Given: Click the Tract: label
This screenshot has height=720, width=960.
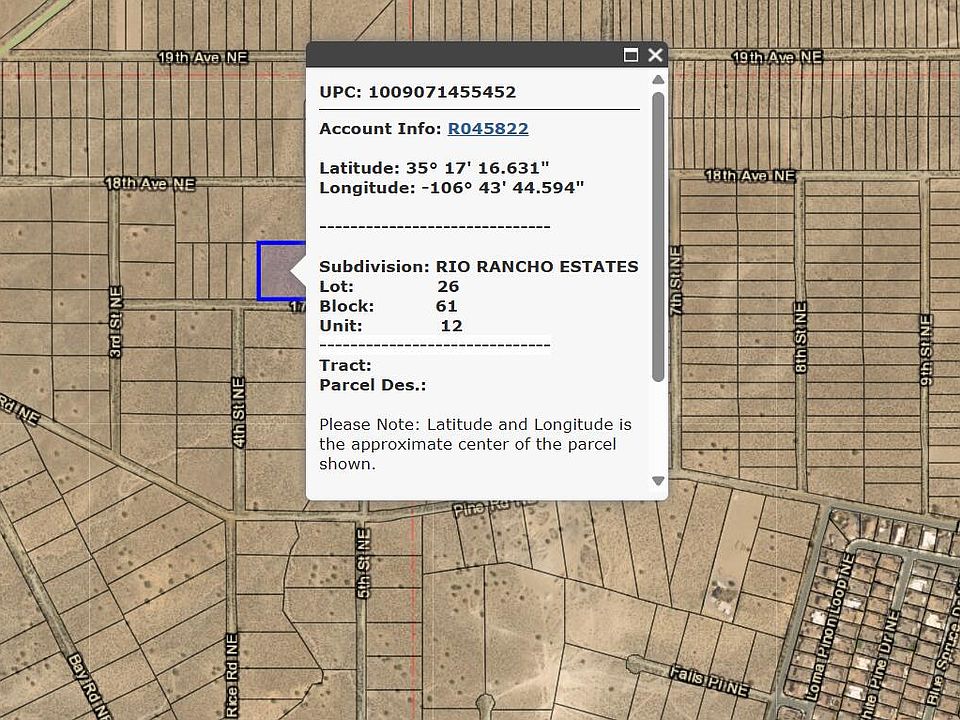Looking at the screenshot, I should 345,366.
